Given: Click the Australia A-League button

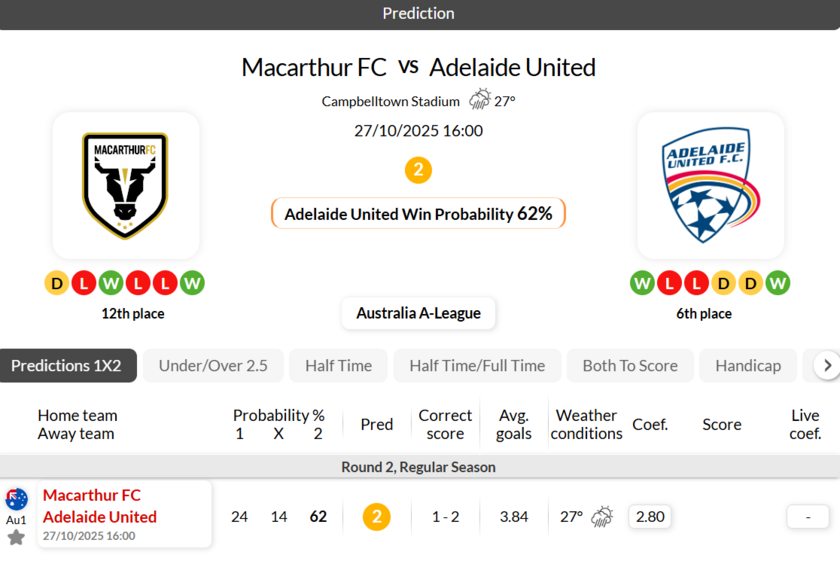Looking at the screenshot, I should coord(418,313).
